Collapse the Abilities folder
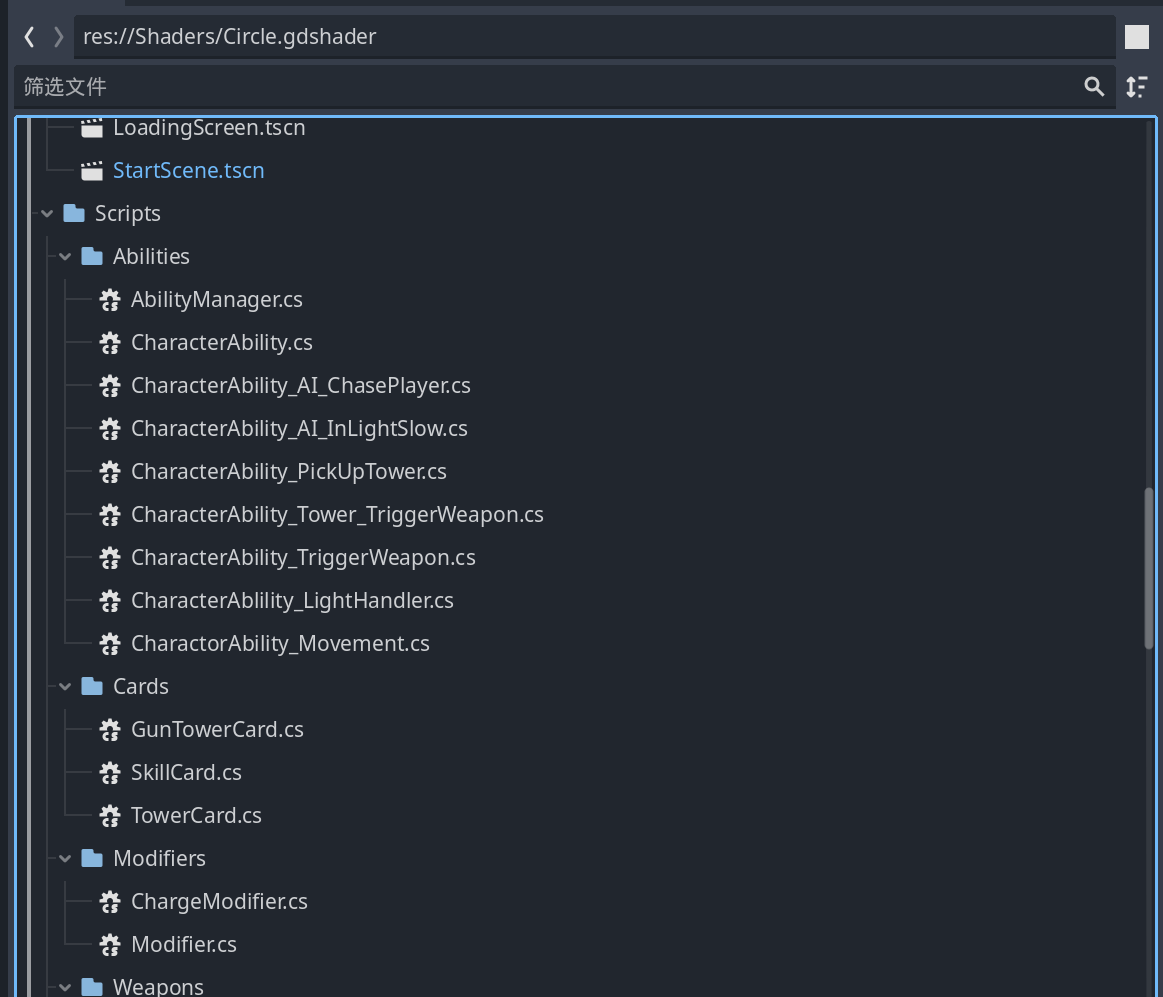Viewport: 1163px width, 997px height. pyautogui.click(x=65, y=257)
